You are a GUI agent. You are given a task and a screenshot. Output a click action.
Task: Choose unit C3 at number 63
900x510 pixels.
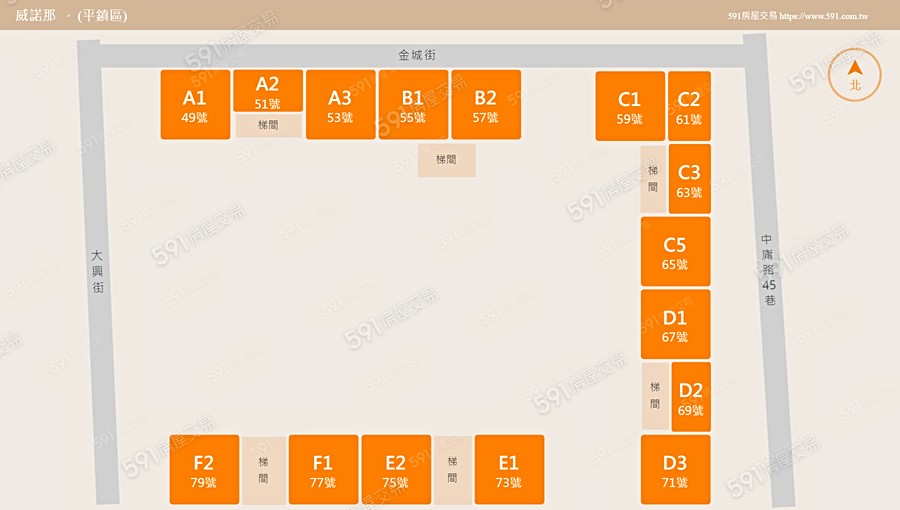689,179
